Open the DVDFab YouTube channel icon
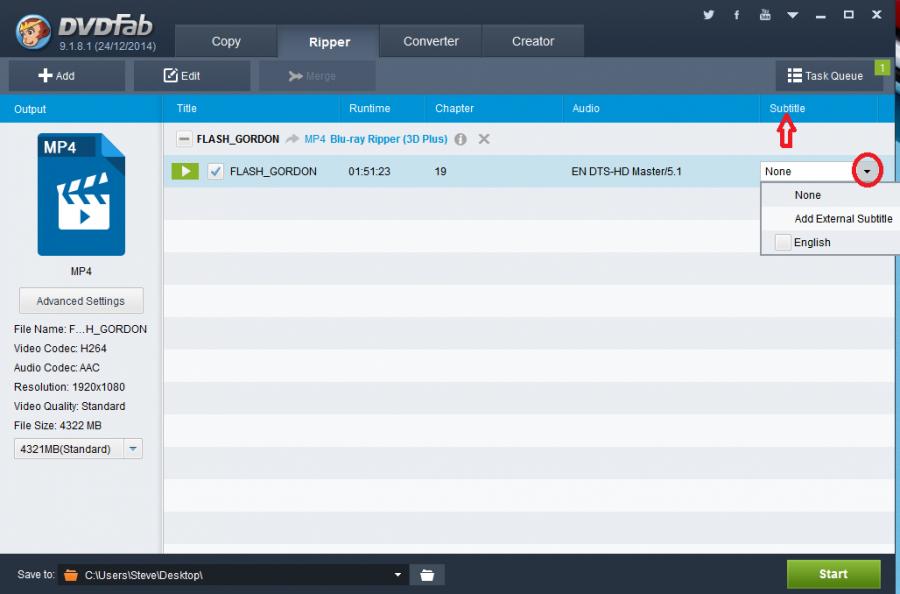The image size is (900, 594). tap(765, 15)
